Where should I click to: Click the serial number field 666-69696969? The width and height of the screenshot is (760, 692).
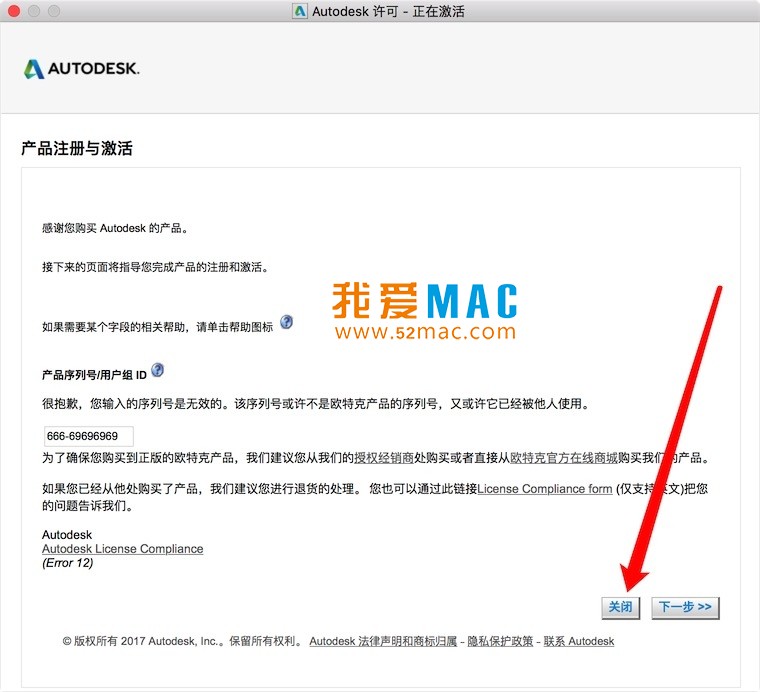(x=89, y=436)
